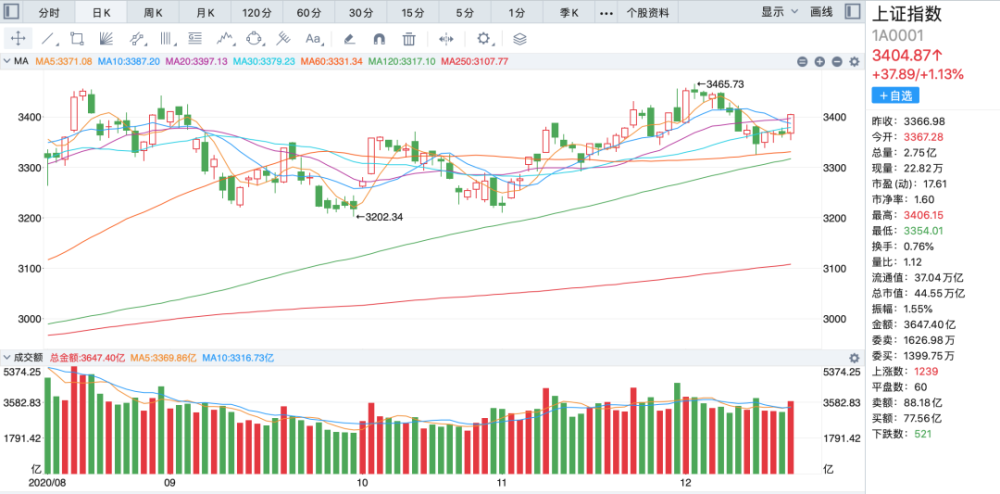
Task: Open drawing settings gear icon
Action: pyautogui.click(x=484, y=39)
